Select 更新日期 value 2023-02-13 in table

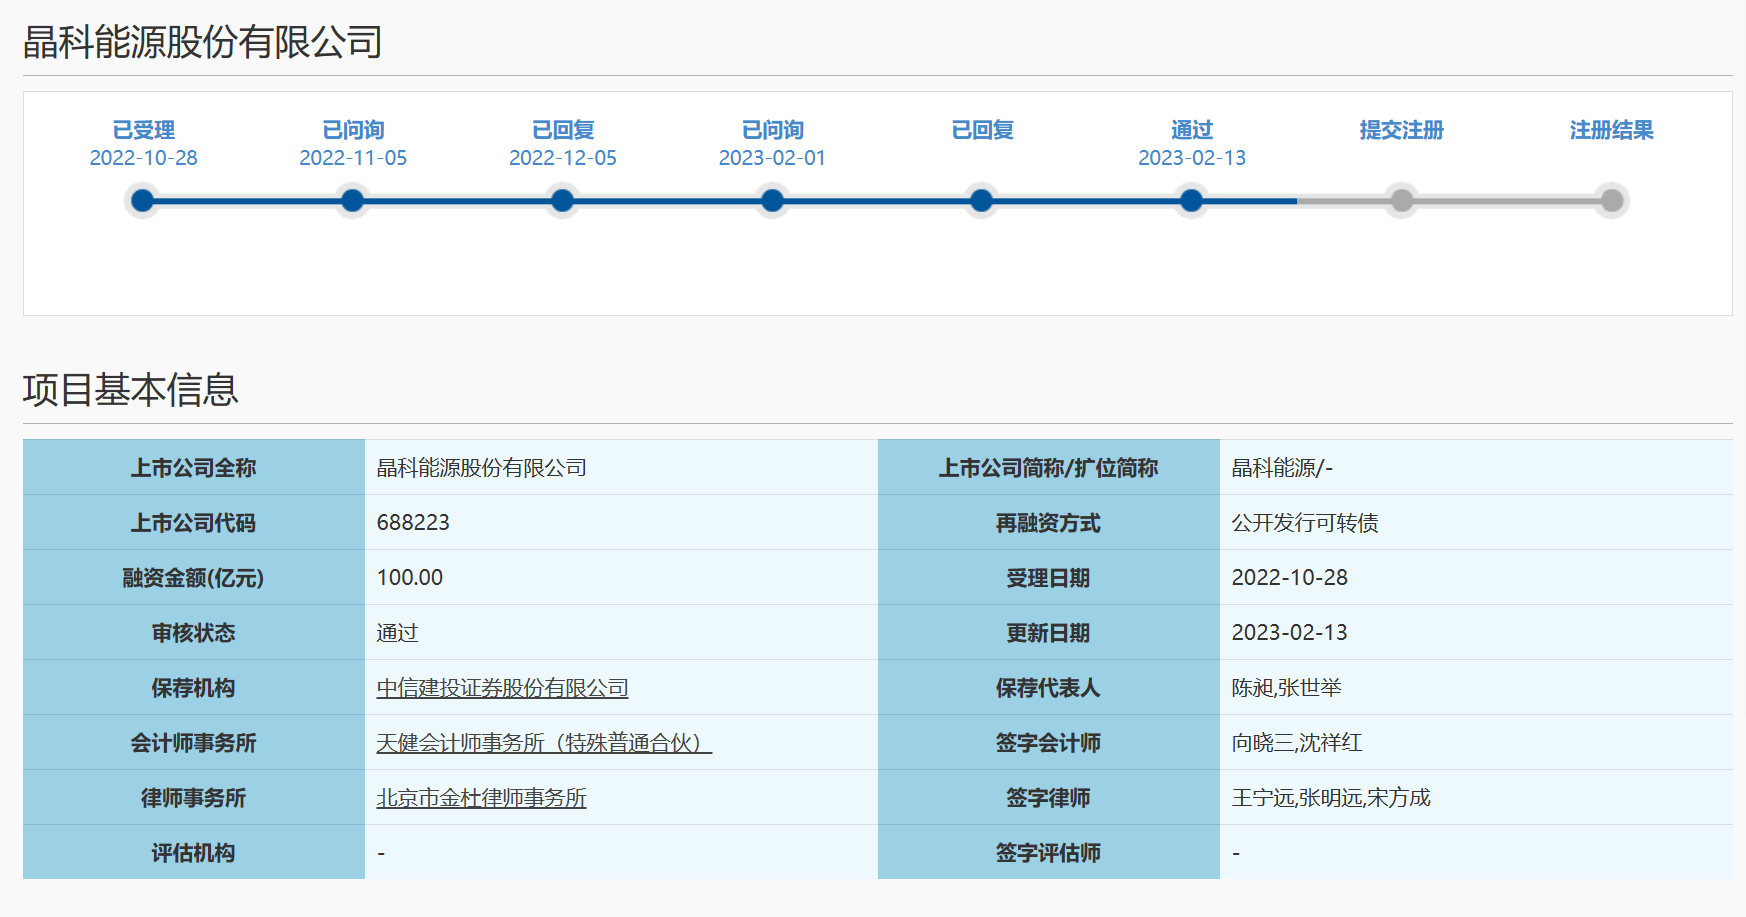coord(1290,633)
